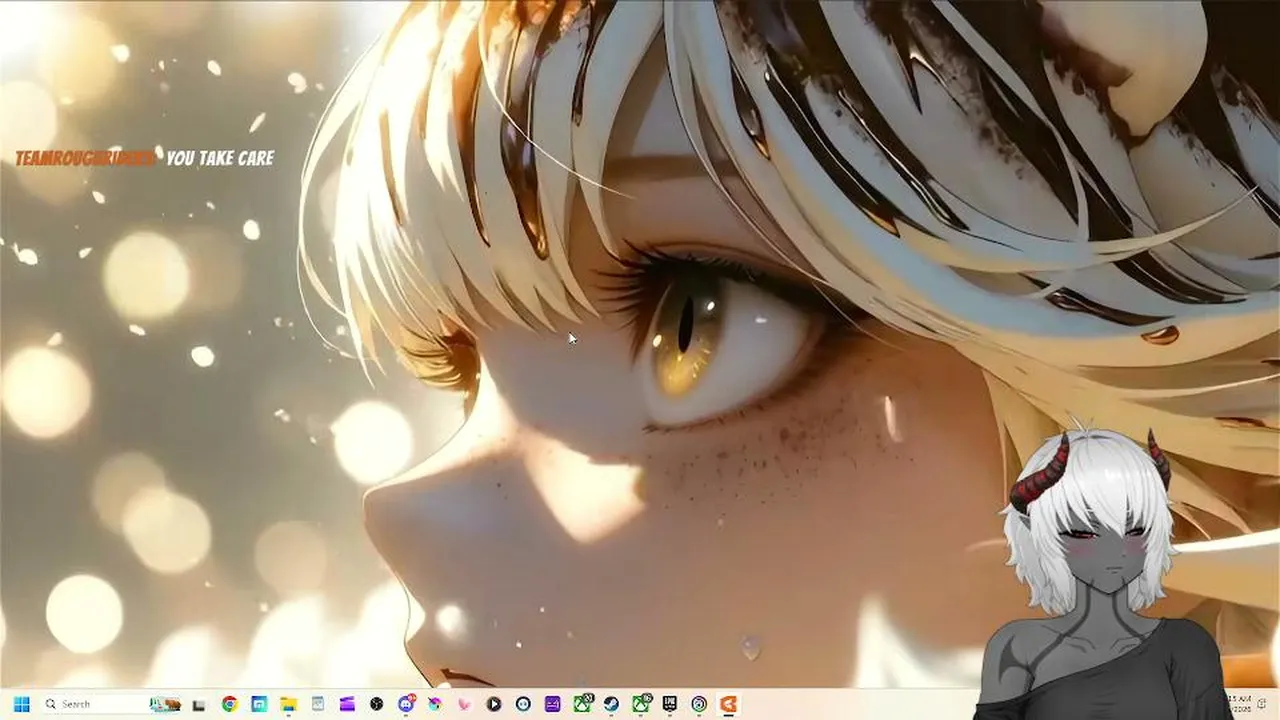This screenshot has width=1280, height=720.
Task: Open Task View on the taskbar
Action: 199,704
